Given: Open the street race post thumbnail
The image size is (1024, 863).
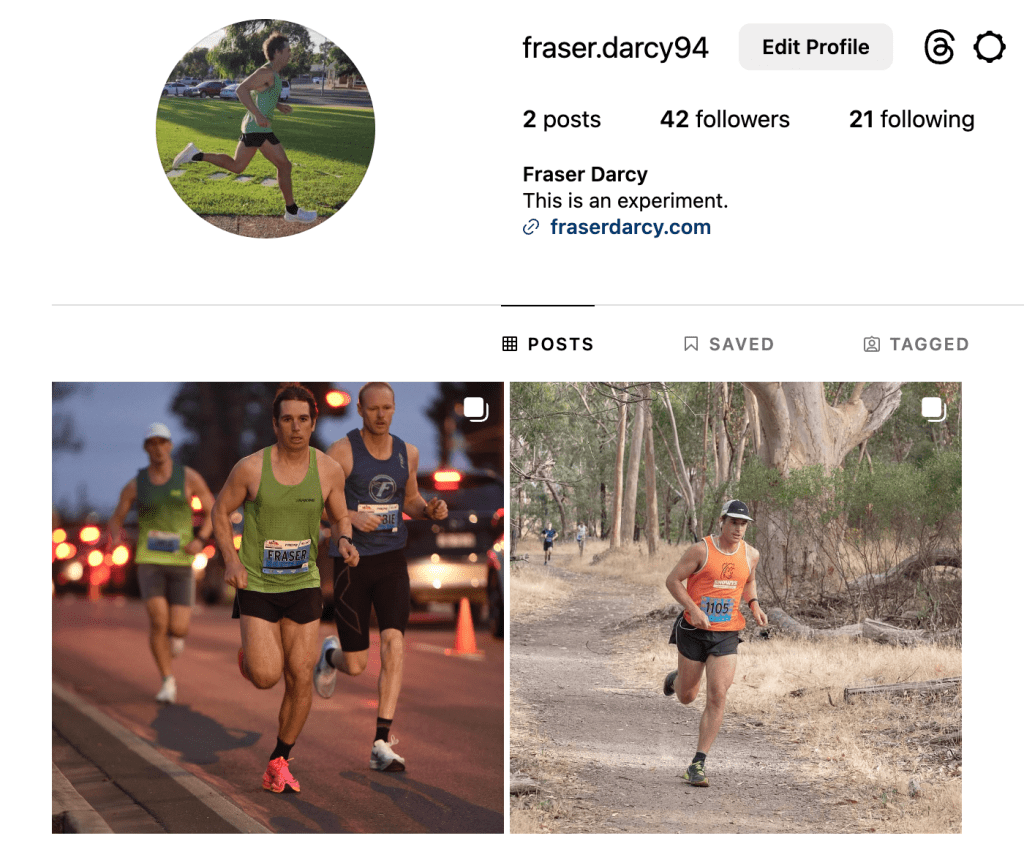Looking at the screenshot, I should [278, 608].
